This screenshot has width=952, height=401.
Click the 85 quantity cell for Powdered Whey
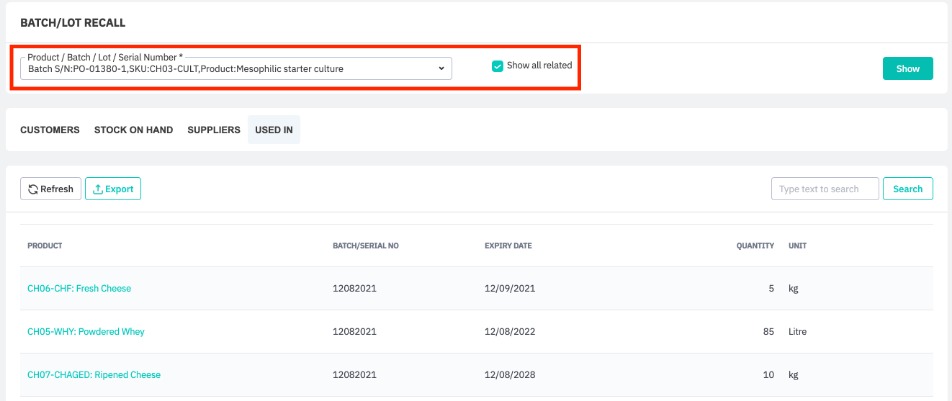click(768, 331)
